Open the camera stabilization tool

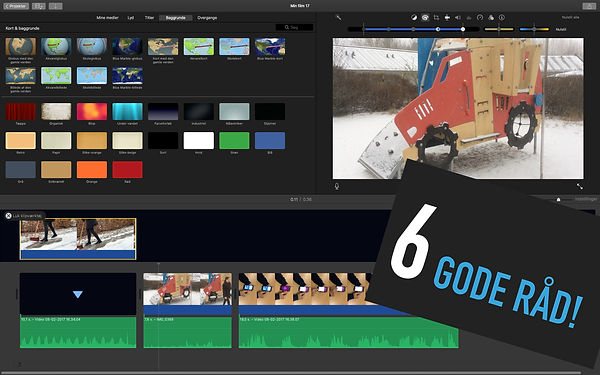point(447,18)
